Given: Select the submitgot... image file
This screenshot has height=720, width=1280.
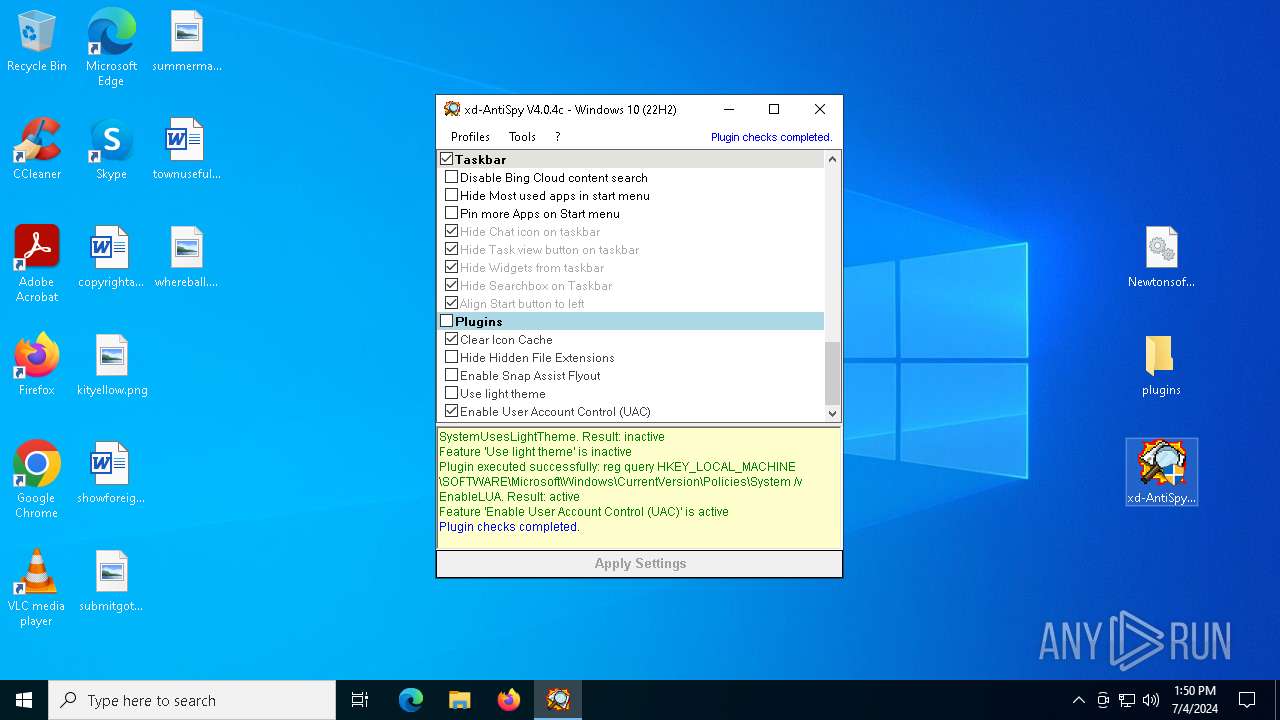Looking at the screenshot, I should point(111,582).
